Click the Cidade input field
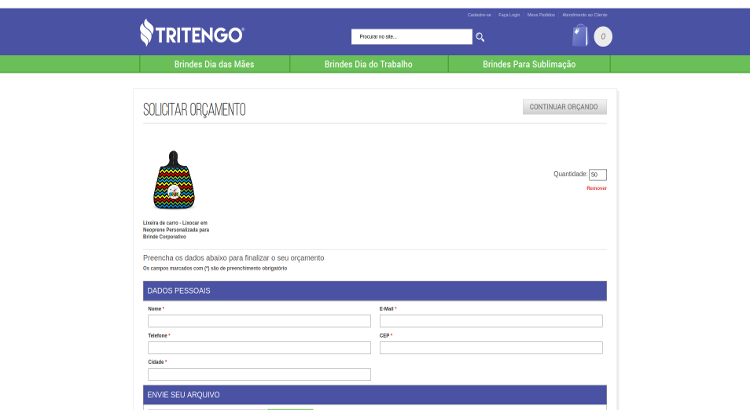Screen dimensions: 750x410 [259, 374]
